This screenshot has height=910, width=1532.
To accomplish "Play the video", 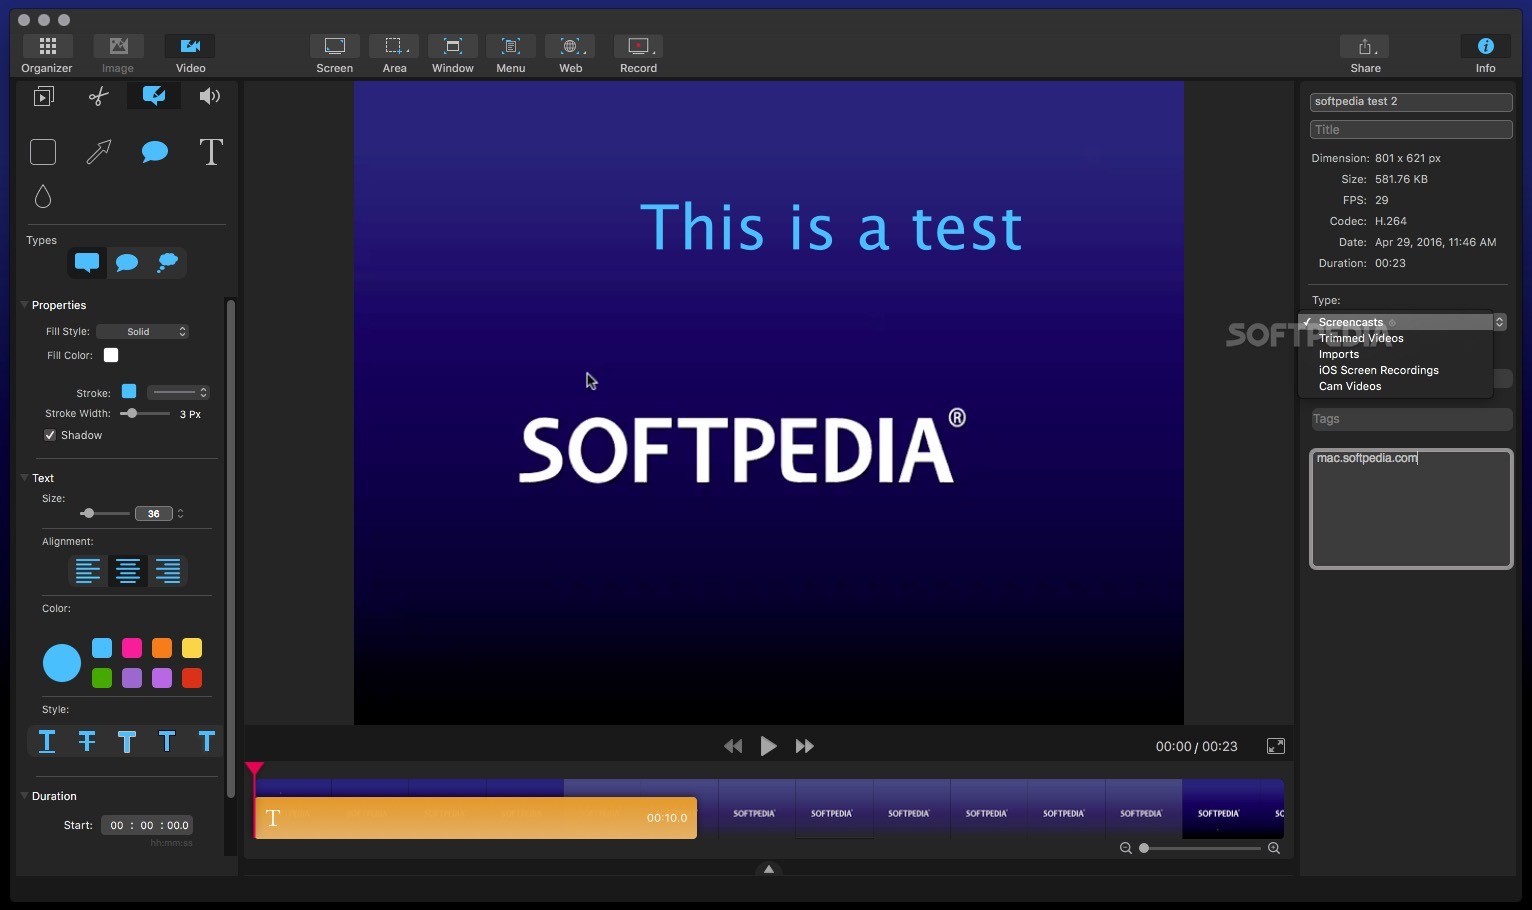I will tap(768, 746).
